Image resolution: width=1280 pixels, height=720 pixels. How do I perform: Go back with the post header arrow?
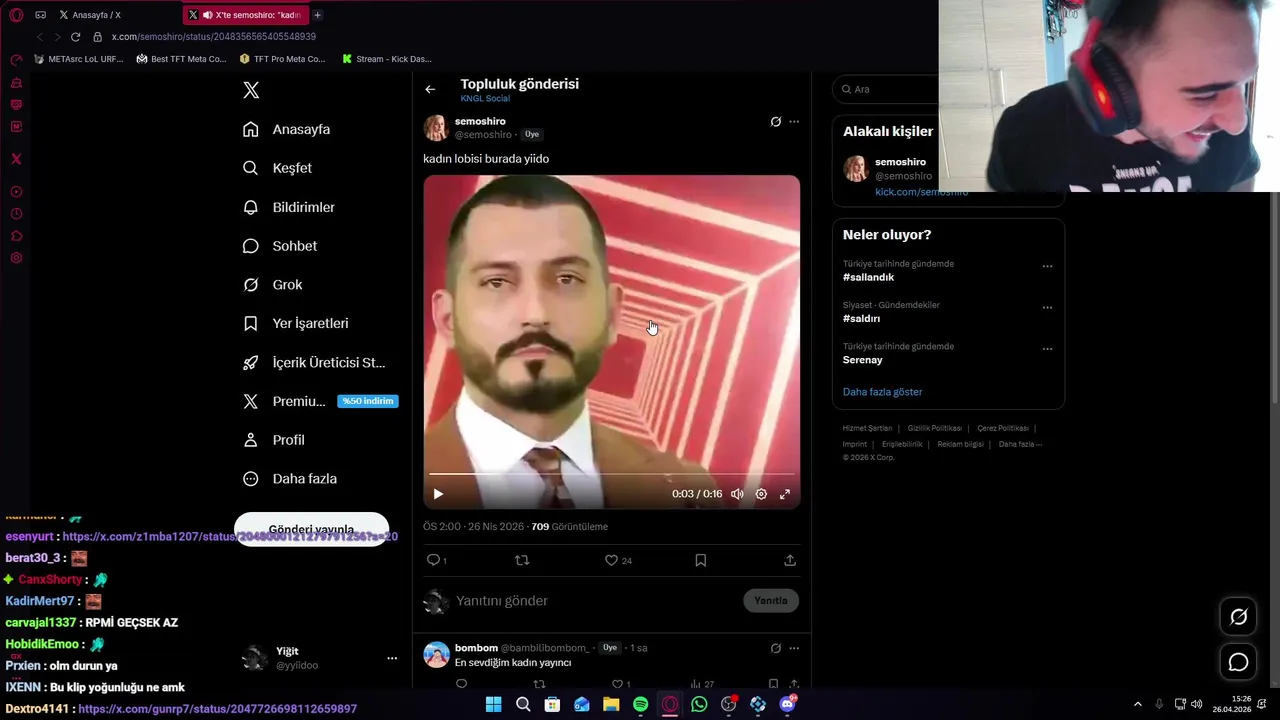(x=430, y=89)
